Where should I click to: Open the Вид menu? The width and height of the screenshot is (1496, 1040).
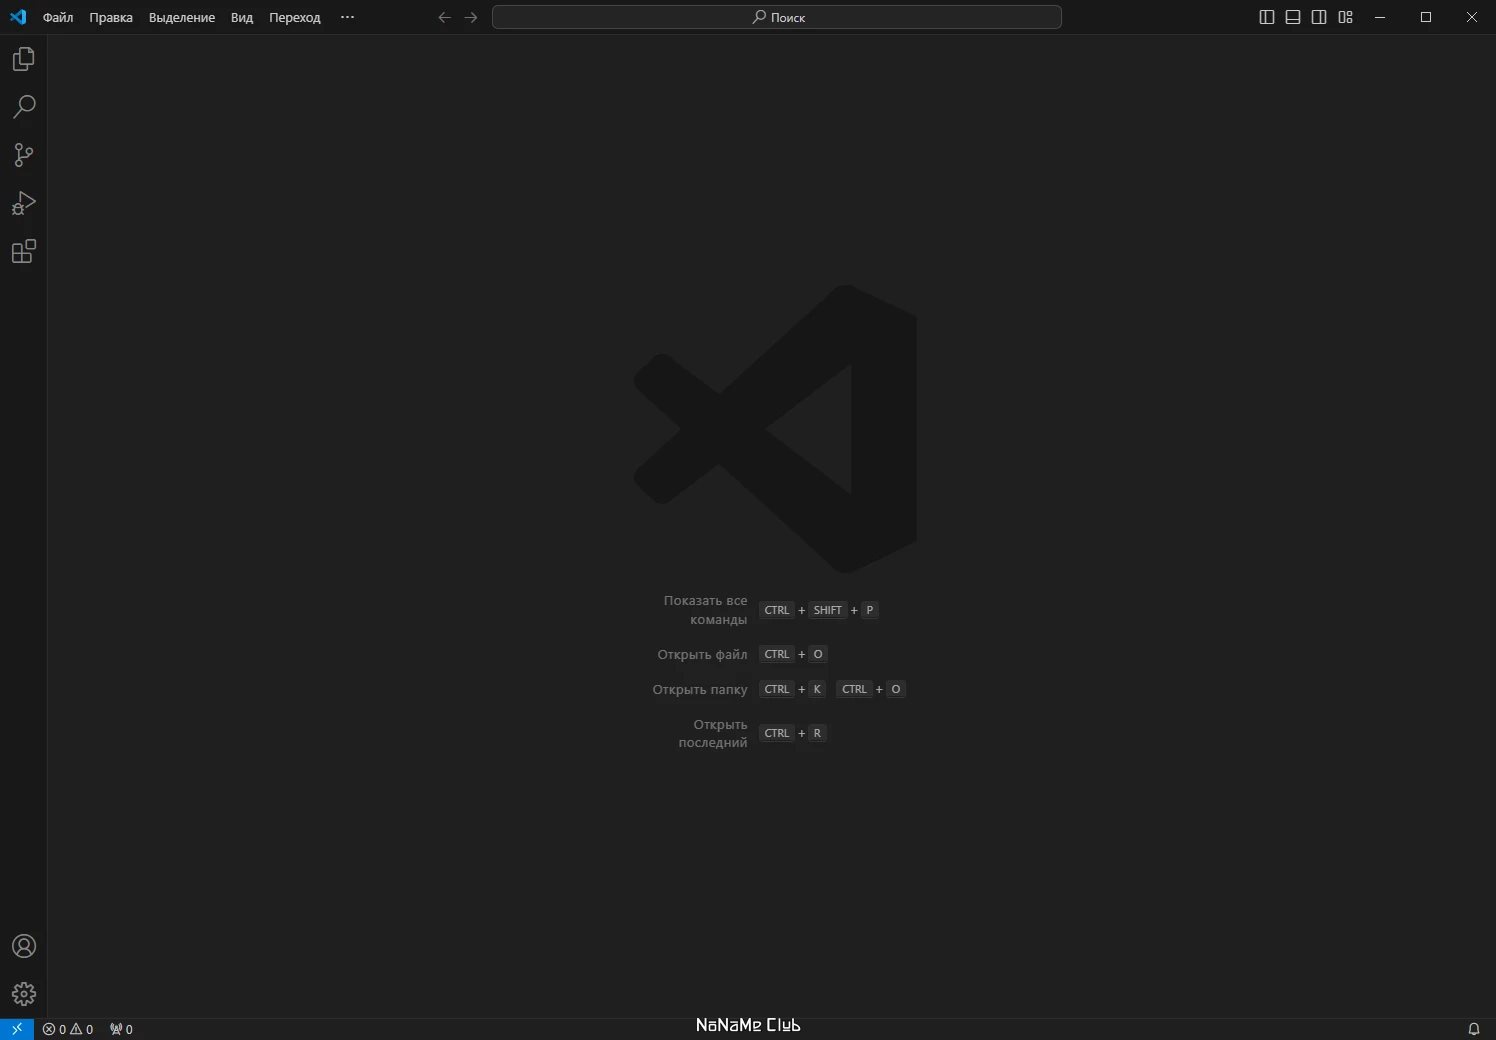pyautogui.click(x=242, y=17)
